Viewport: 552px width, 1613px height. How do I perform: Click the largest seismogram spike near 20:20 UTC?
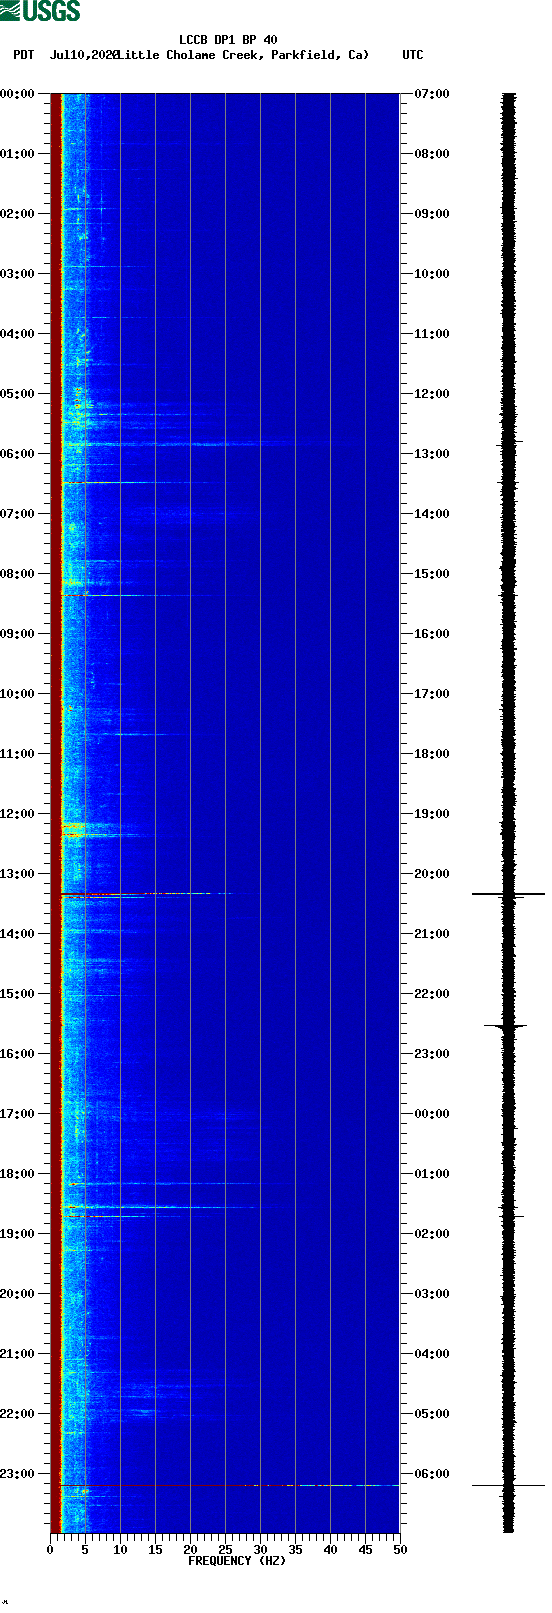(x=508, y=894)
